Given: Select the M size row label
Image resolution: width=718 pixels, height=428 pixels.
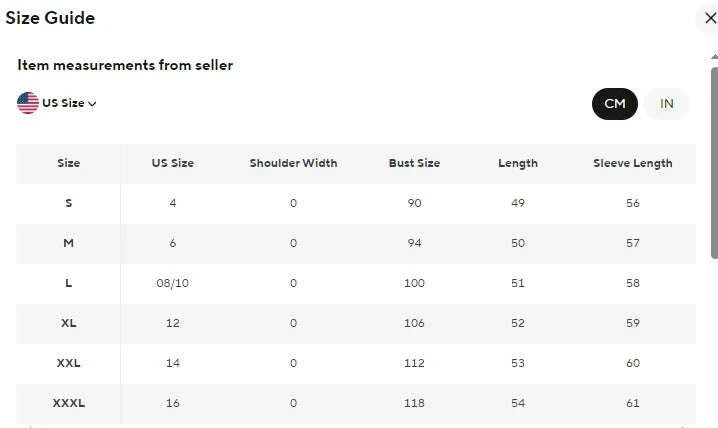Looking at the screenshot, I should point(69,243).
